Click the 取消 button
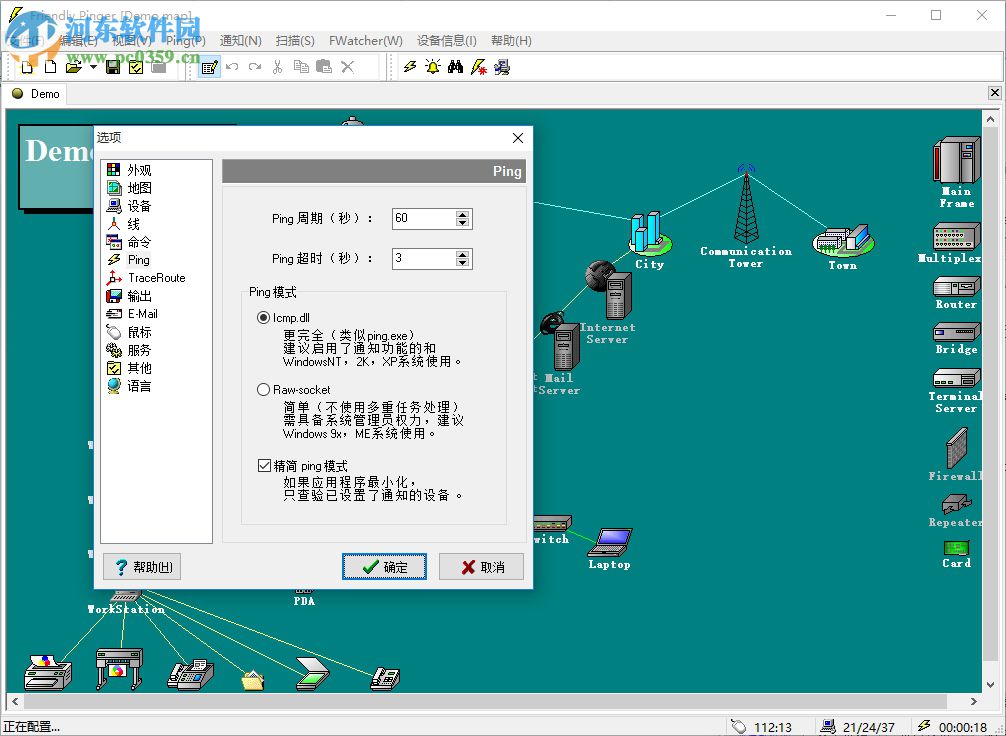This screenshot has width=1006, height=736. point(481,567)
